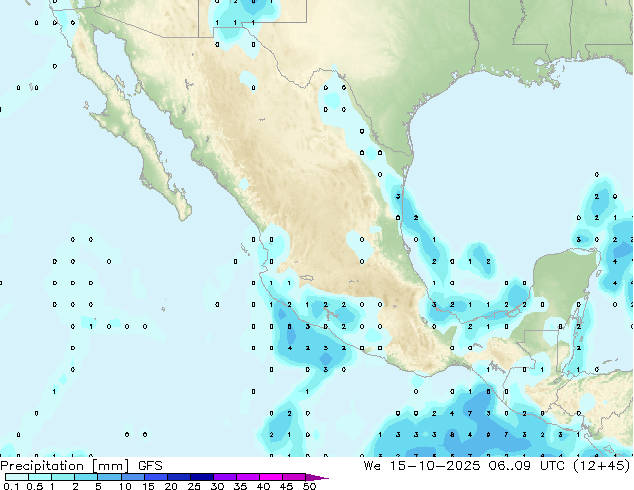Click the over-50 arrow tip of colorbar

point(317,477)
